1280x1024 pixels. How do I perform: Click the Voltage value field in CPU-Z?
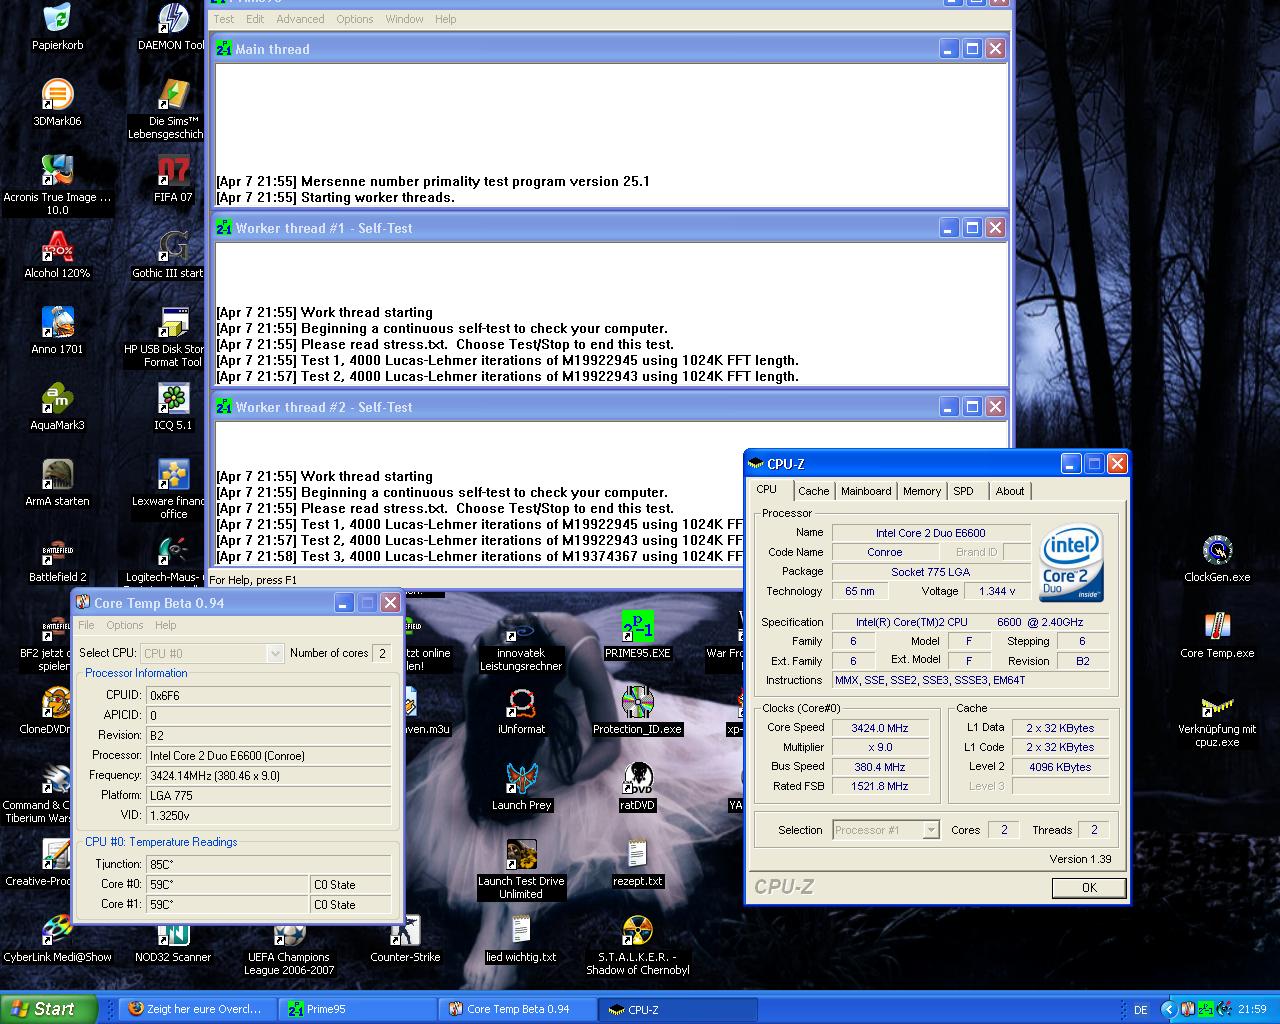[998, 591]
